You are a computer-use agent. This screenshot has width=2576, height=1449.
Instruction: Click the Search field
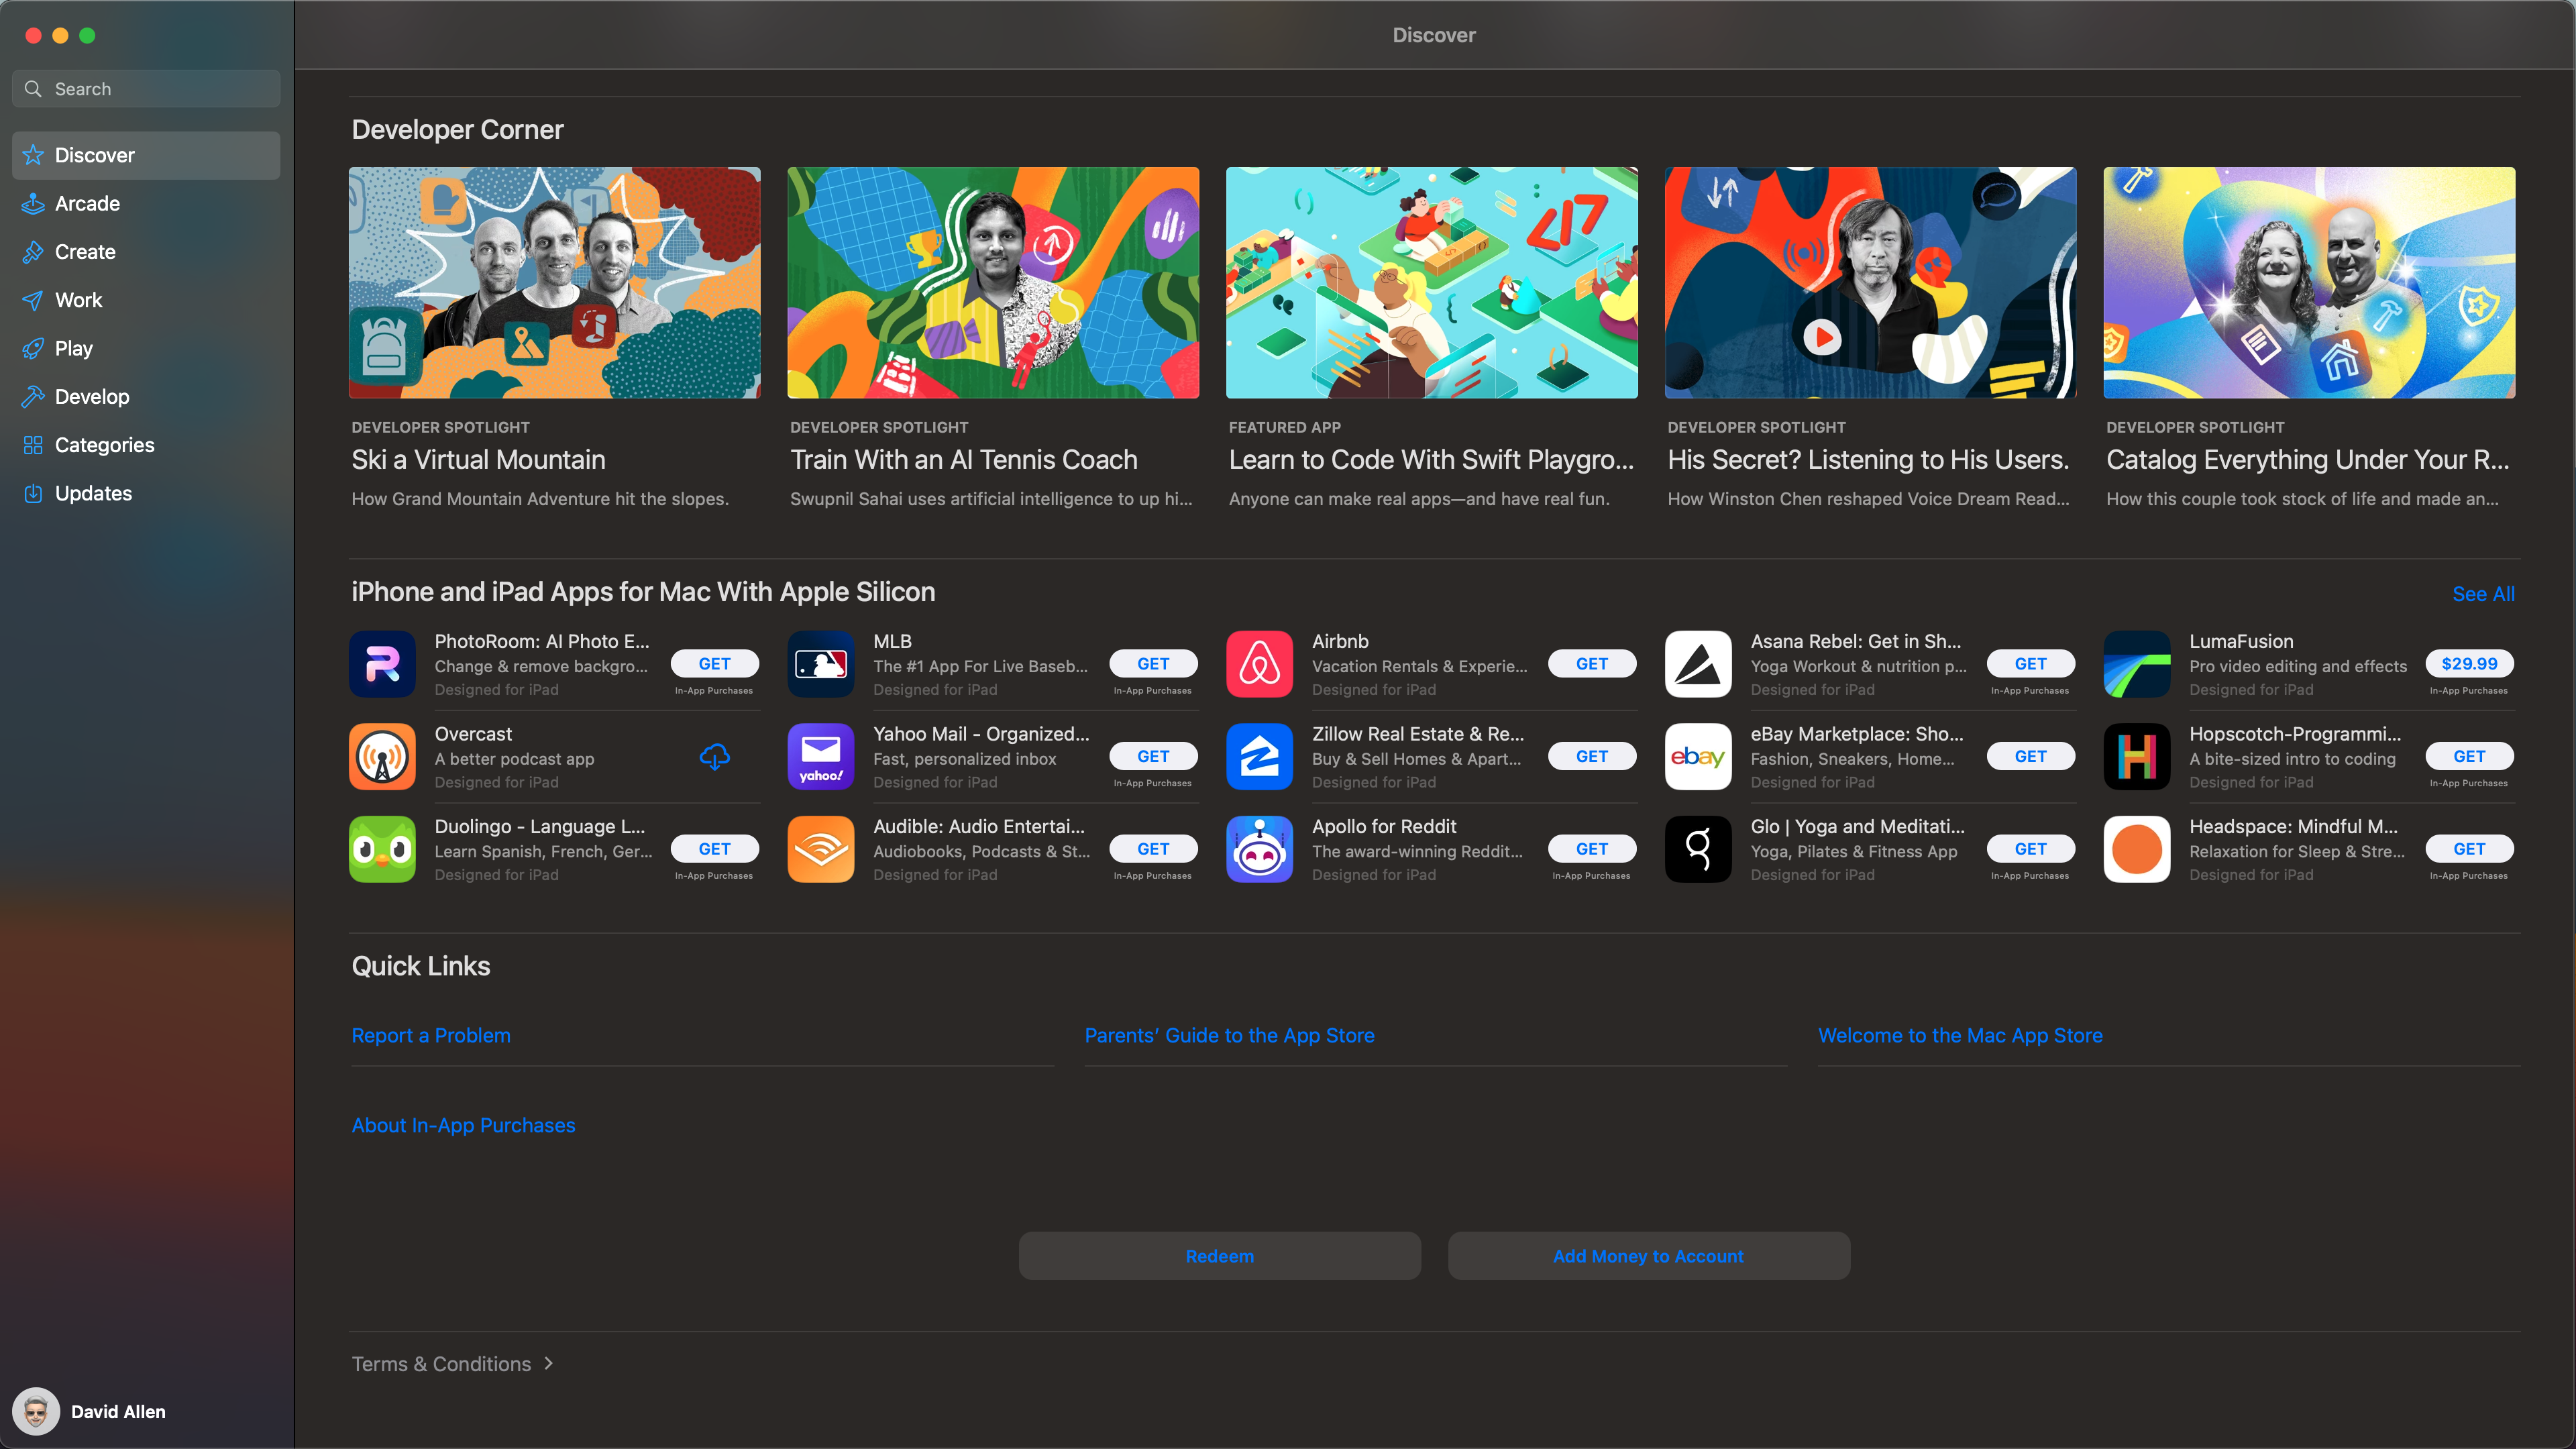146,89
